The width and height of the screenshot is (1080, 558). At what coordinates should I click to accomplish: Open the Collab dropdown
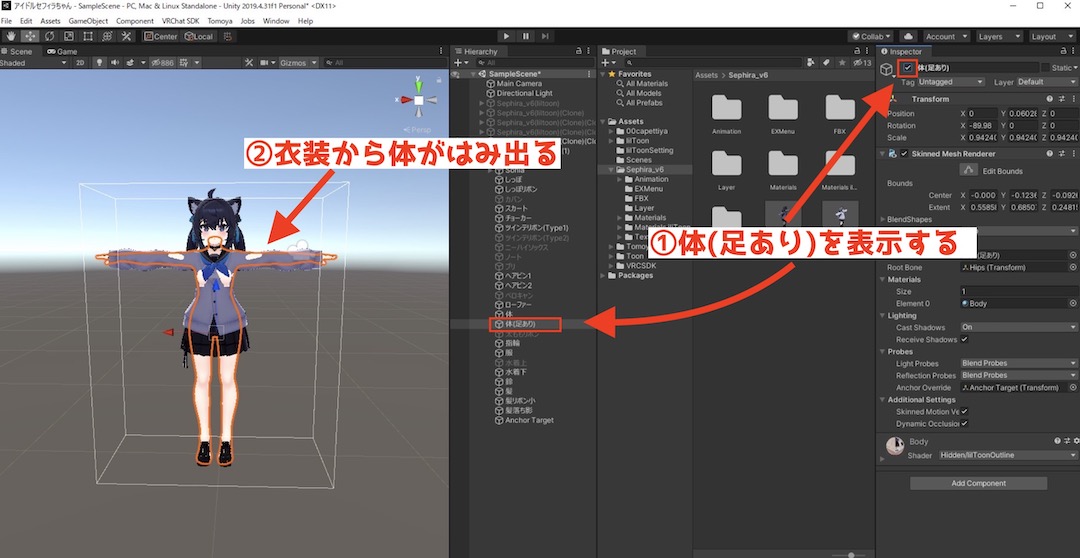pos(871,37)
